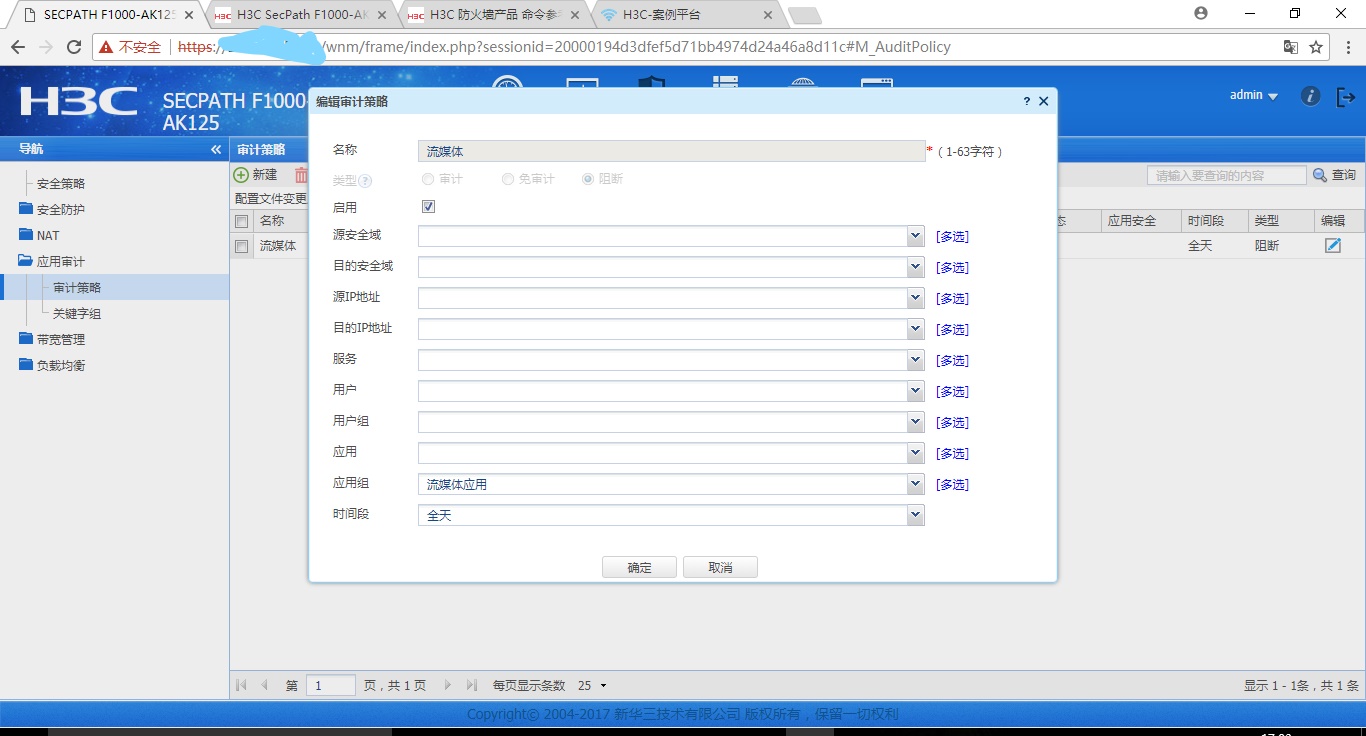The width and height of the screenshot is (1366, 736).
Task: Open the info icon in the H3C header
Action: click(1310, 96)
